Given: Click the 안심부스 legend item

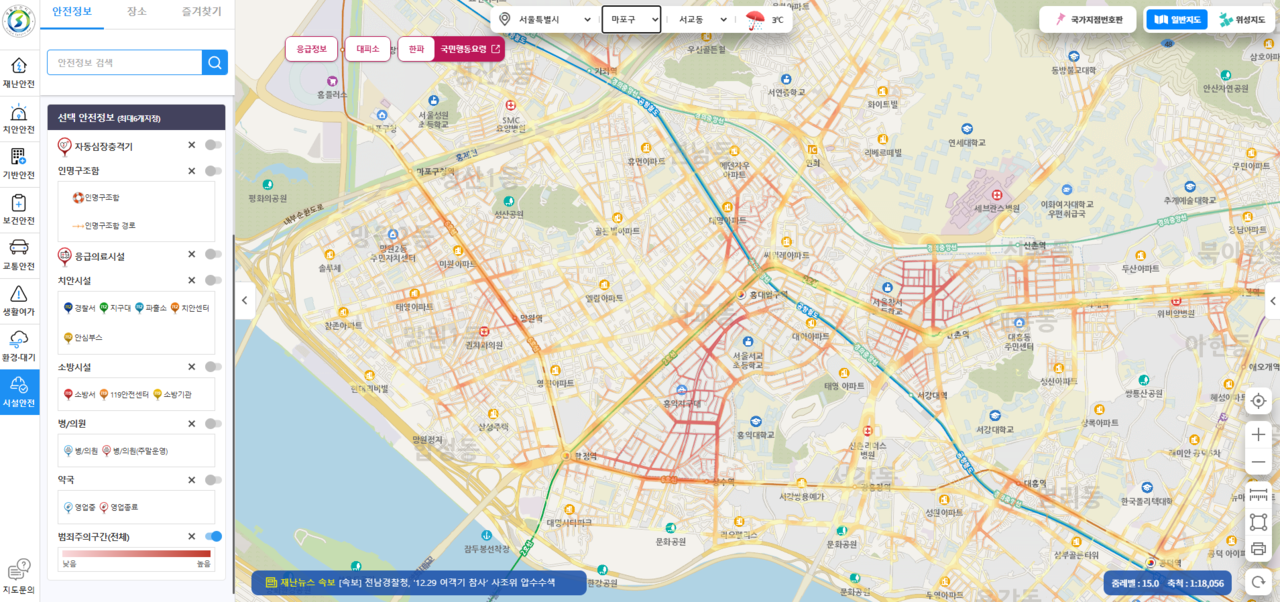Looking at the screenshot, I should 82,338.
